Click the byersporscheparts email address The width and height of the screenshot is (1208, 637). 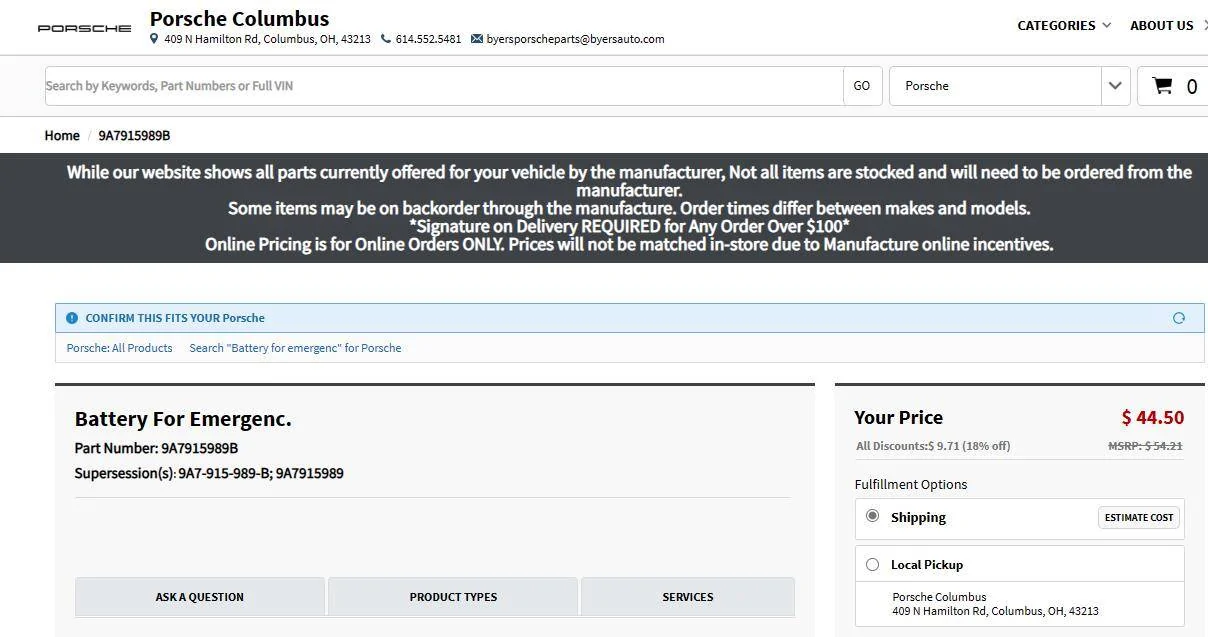pos(575,39)
